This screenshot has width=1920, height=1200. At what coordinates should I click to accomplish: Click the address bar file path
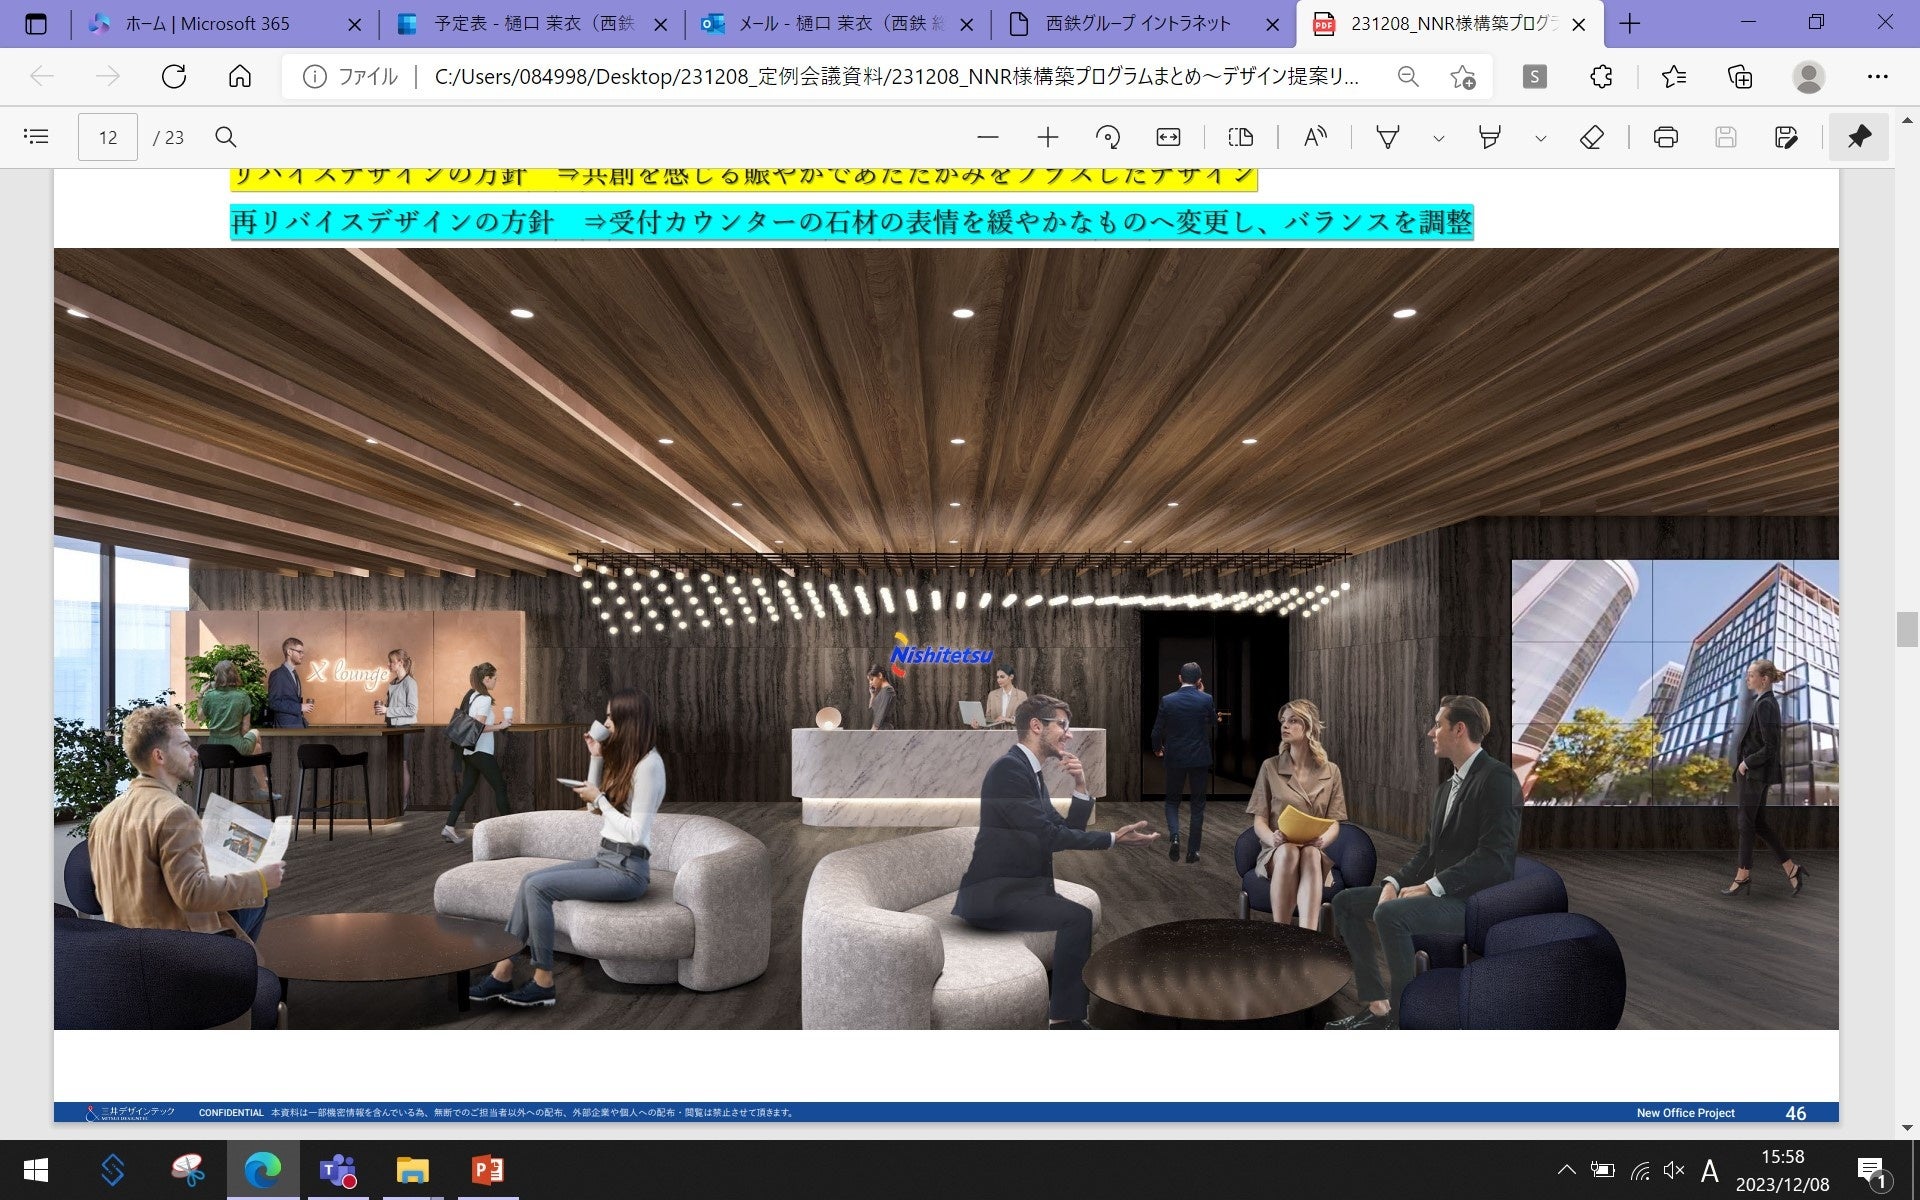(897, 77)
